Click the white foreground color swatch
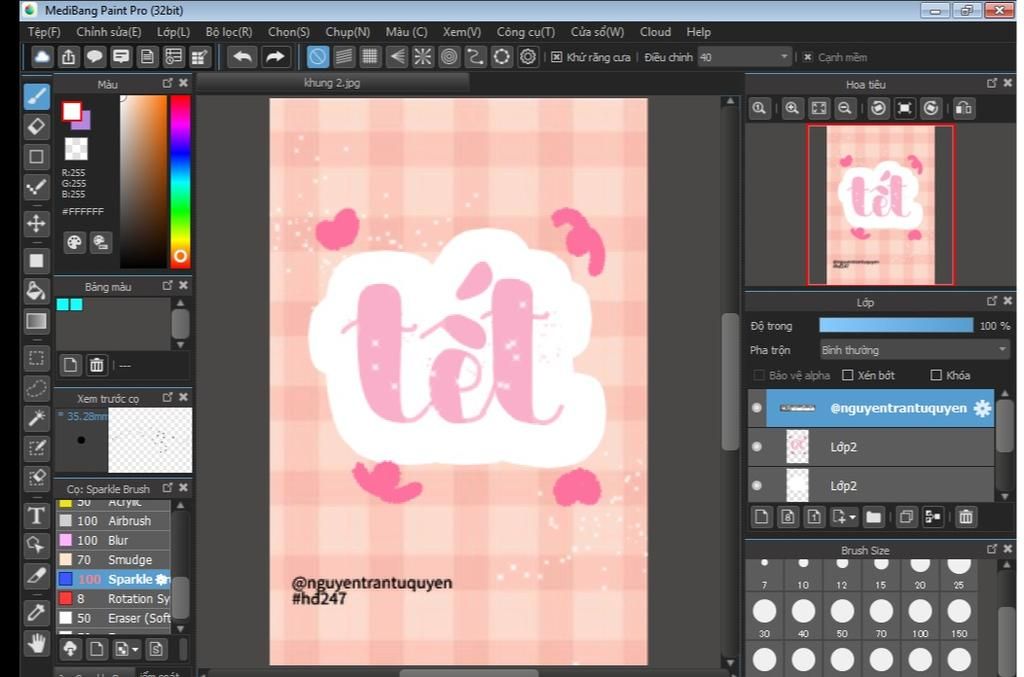 point(71,112)
